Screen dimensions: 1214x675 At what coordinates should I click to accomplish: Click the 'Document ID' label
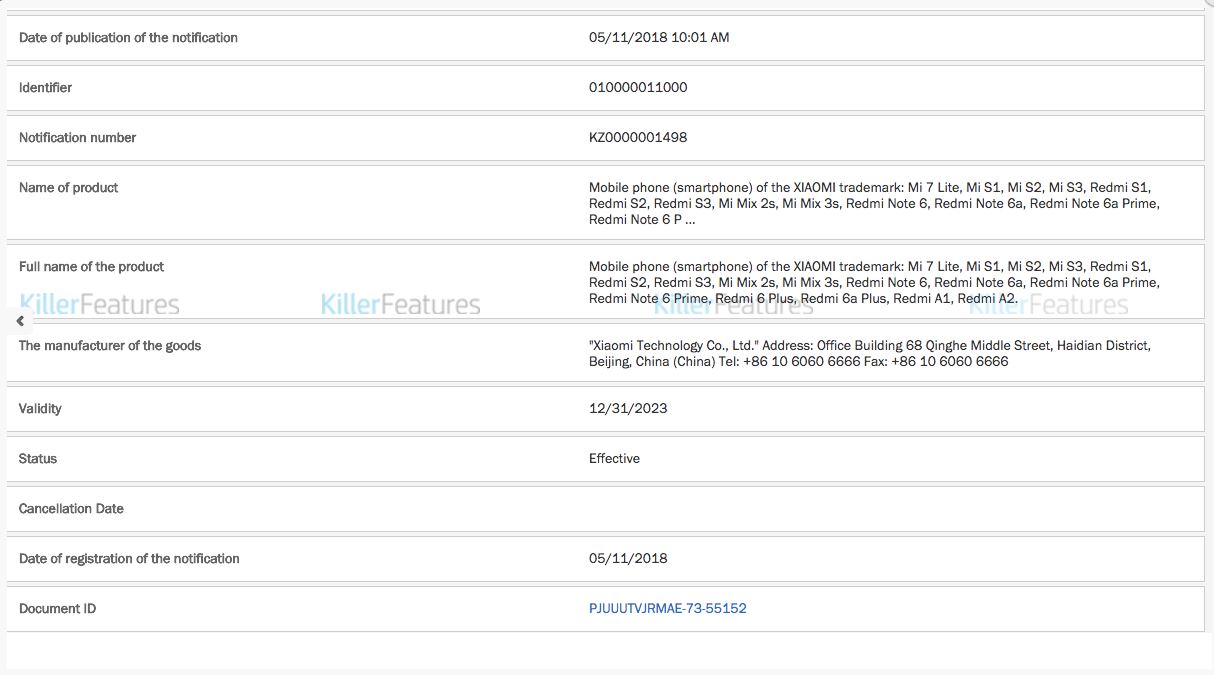click(57, 608)
